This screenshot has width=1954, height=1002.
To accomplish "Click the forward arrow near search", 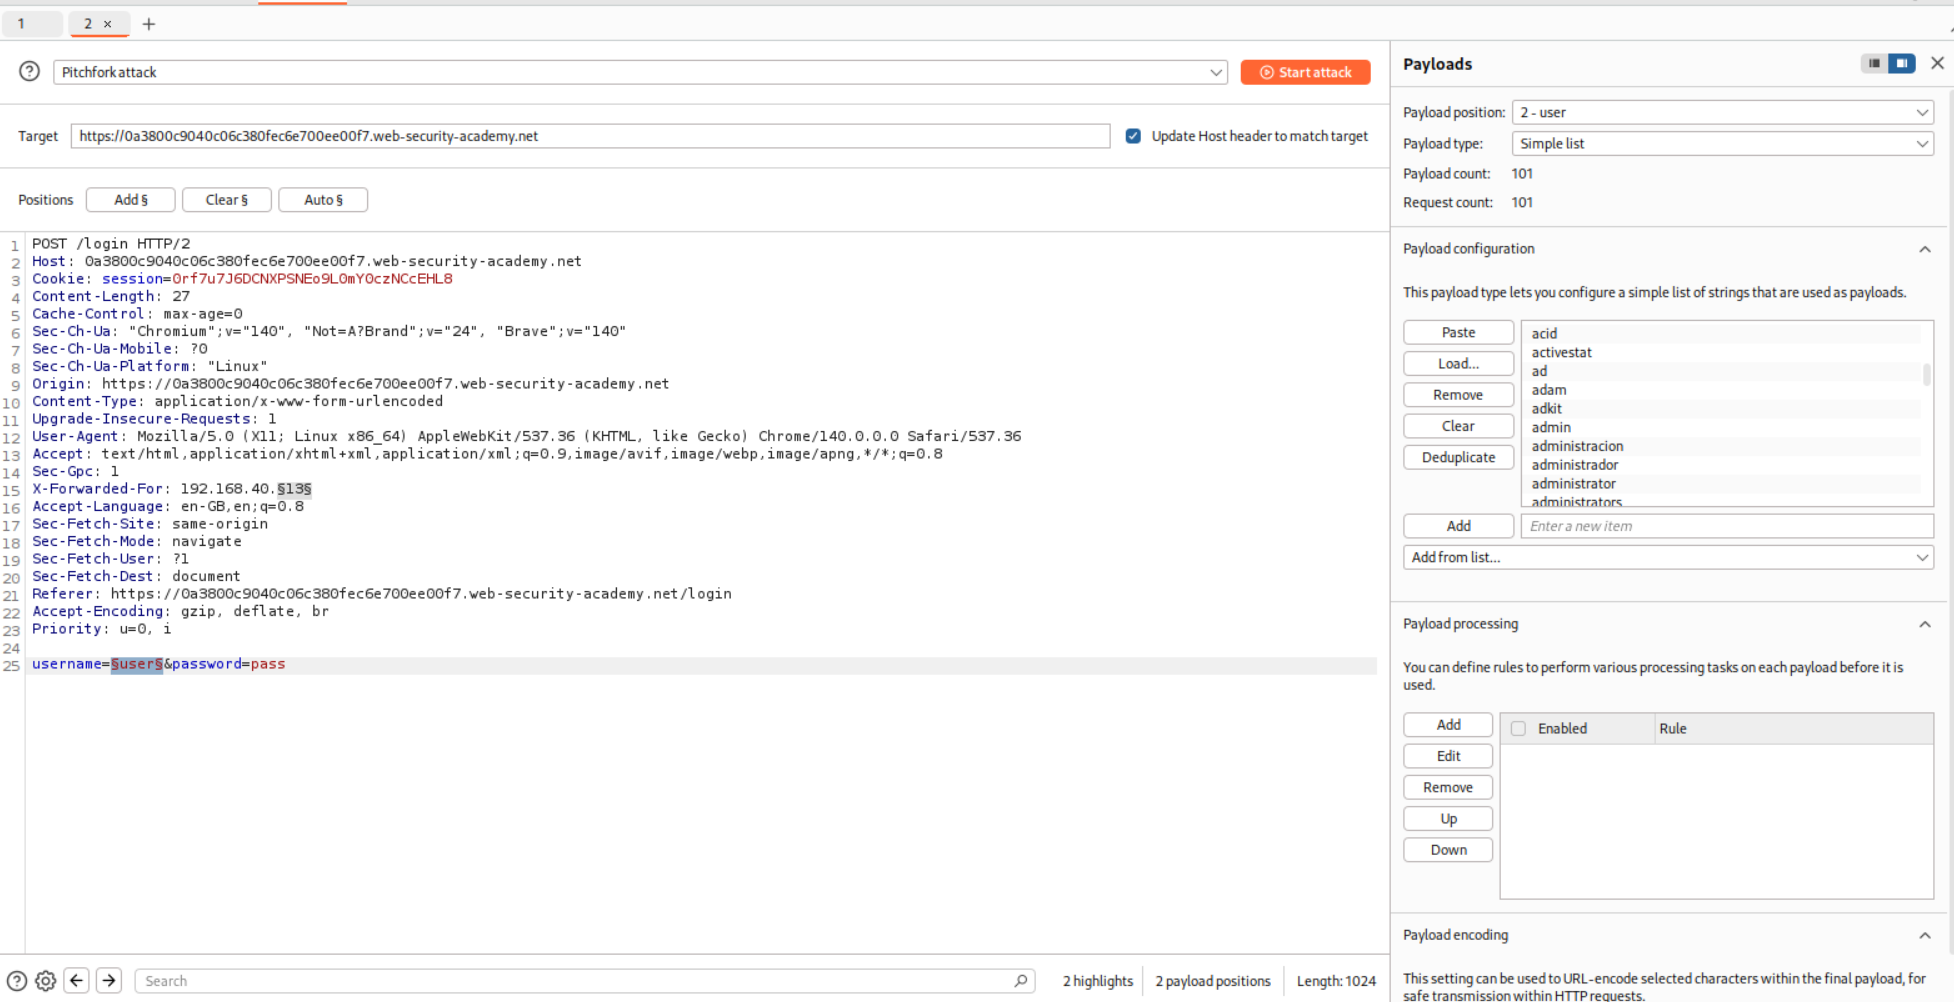I will [109, 981].
